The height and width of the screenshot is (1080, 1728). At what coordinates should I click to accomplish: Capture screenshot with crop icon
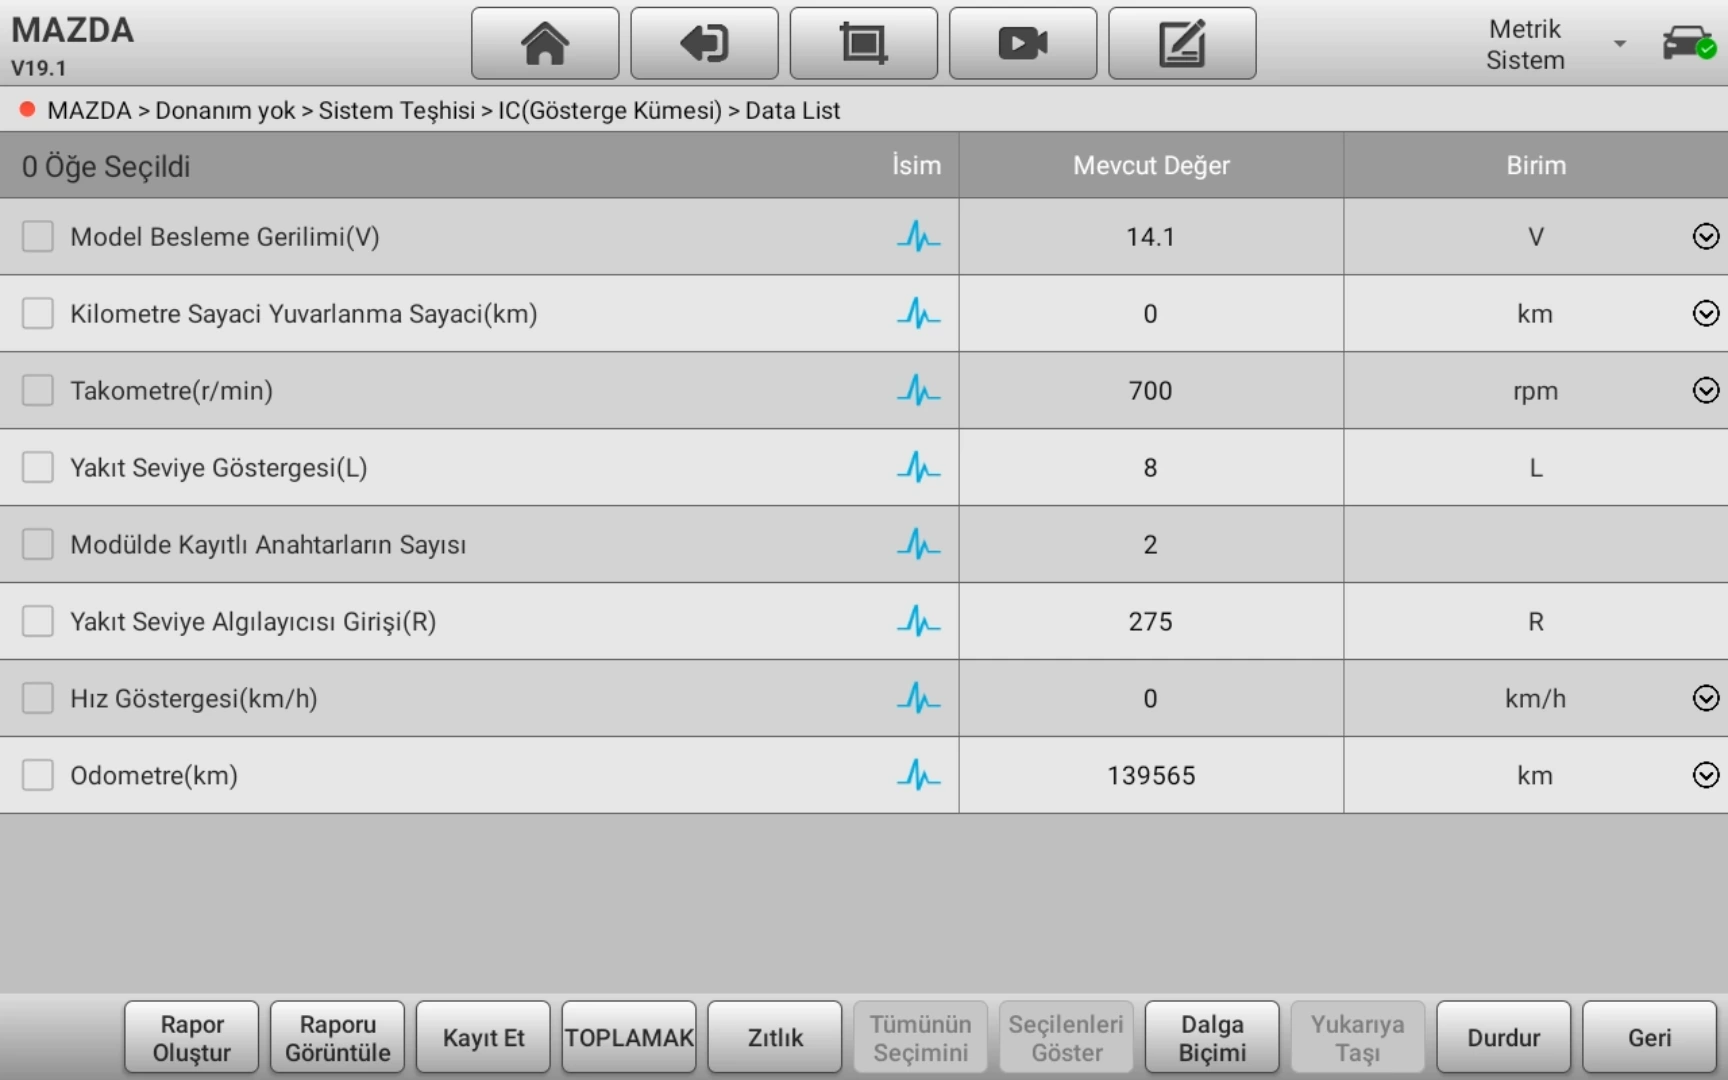click(863, 44)
